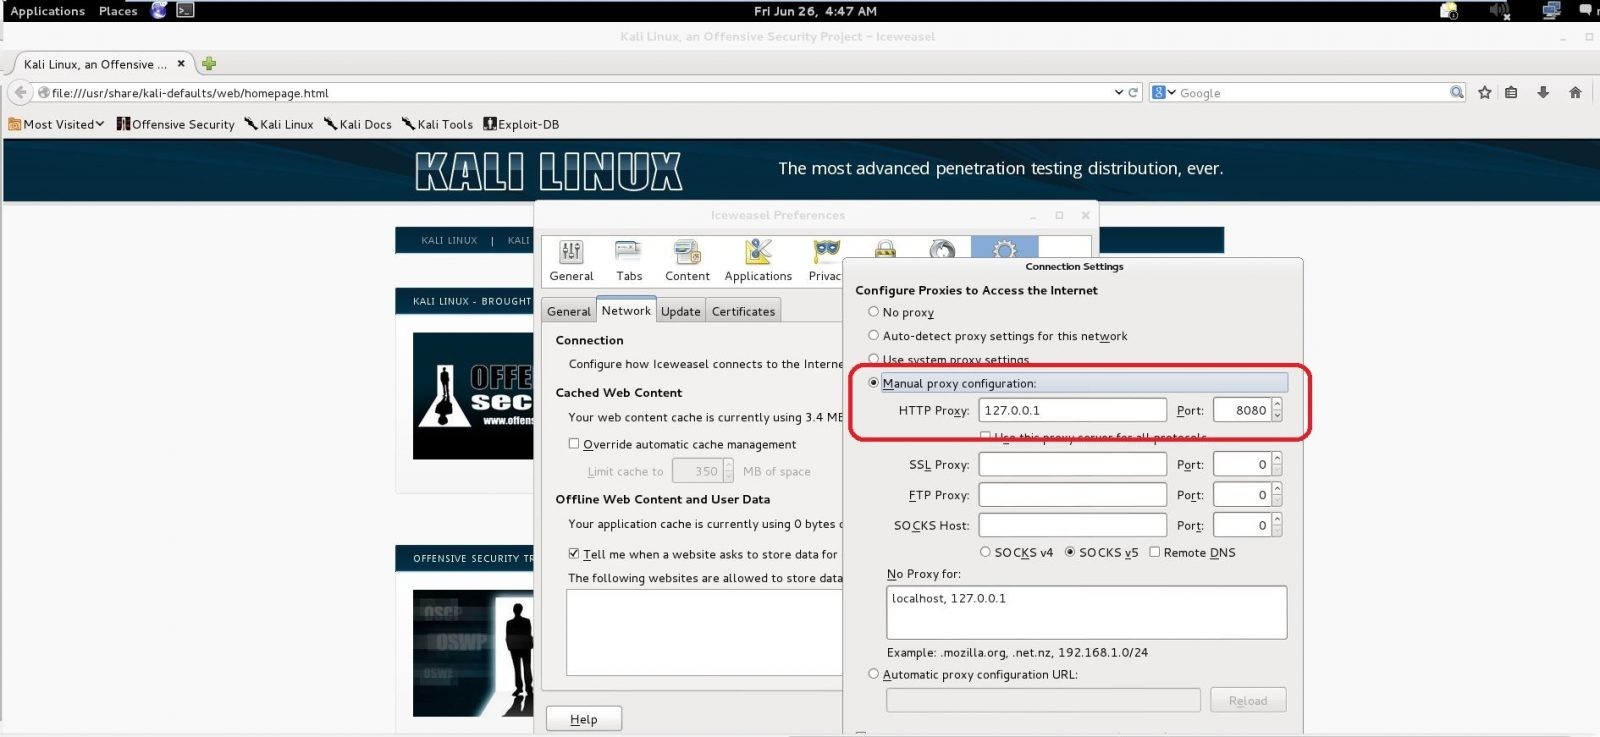The image size is (1600, 737).
Task: Open the search engine selector dropdown
Action: pyautogui.click(x=1164, y=92)
